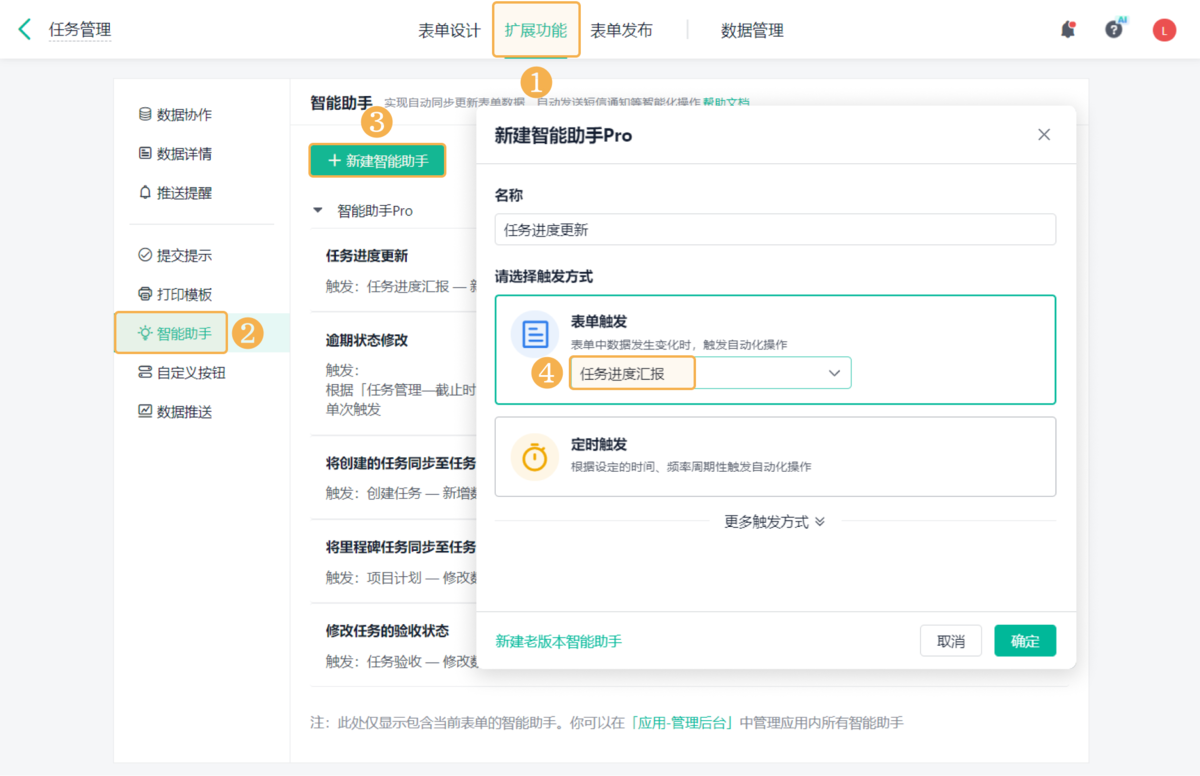Expand 更多触发方式 options
1200x776 pixels.
click(x=775, y=522)
